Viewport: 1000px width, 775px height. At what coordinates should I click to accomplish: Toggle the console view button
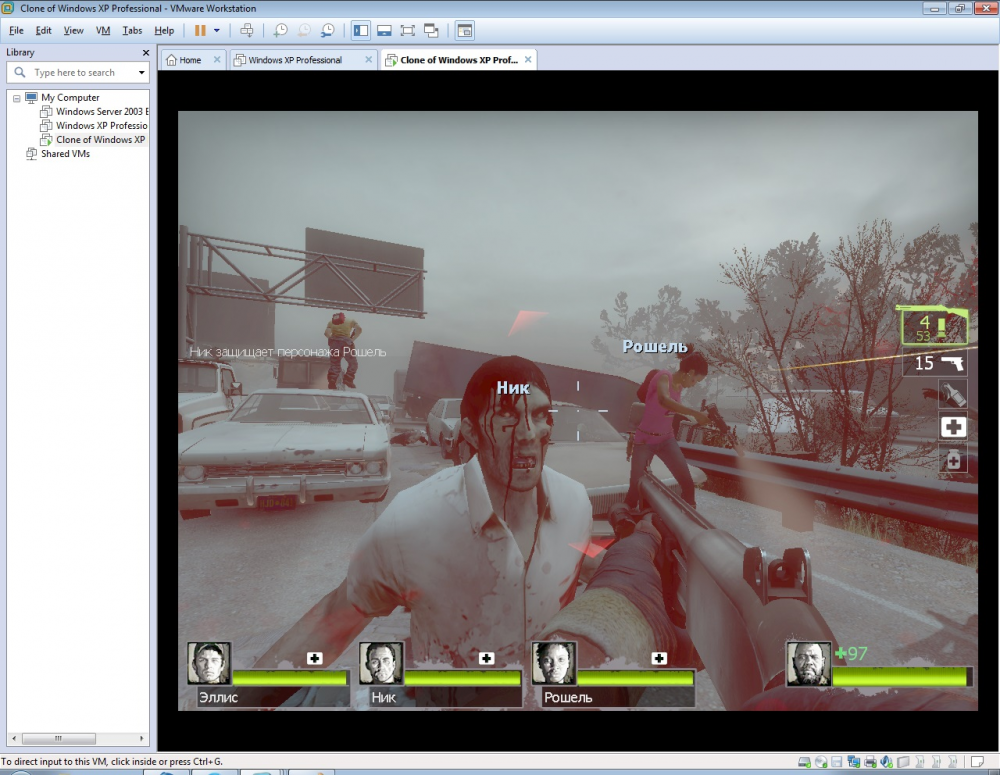(x=465, y=31)
